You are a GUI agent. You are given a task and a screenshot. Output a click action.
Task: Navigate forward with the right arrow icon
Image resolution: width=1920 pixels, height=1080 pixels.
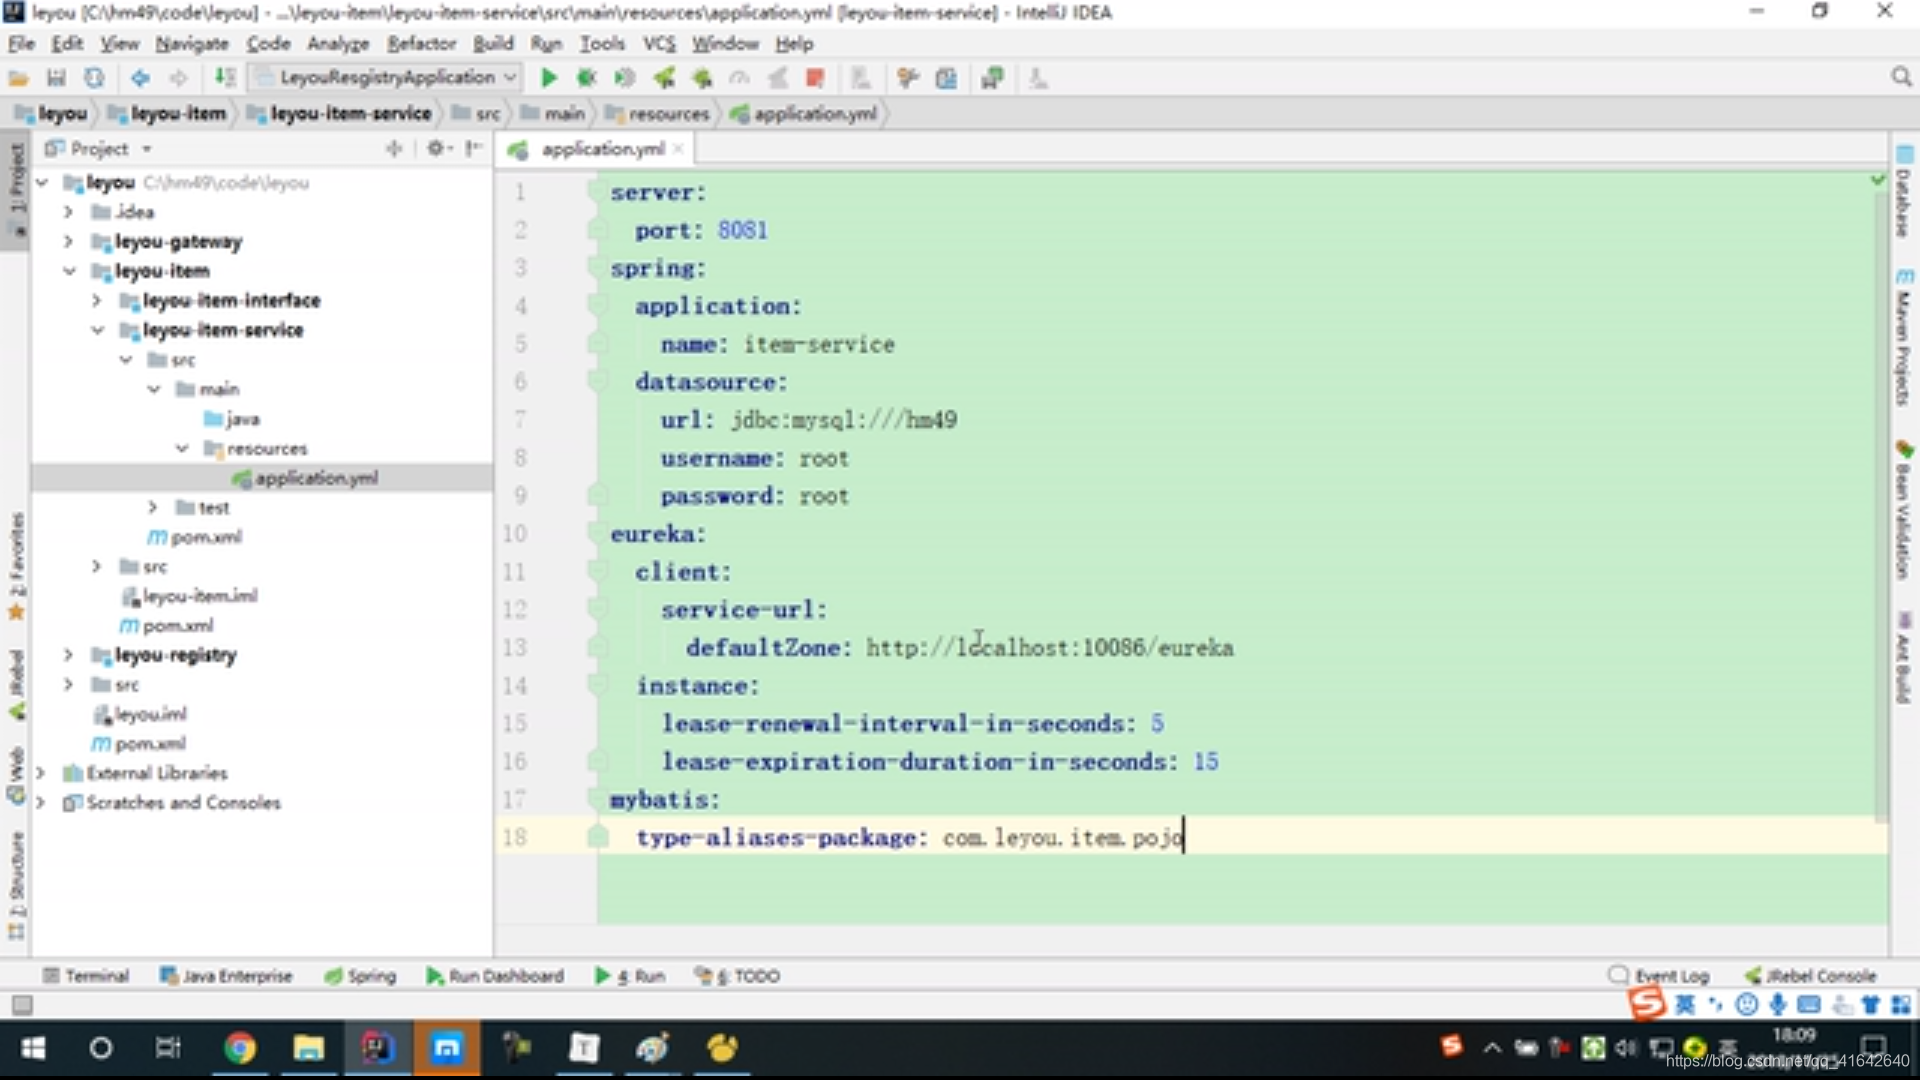tap(178, 78)
